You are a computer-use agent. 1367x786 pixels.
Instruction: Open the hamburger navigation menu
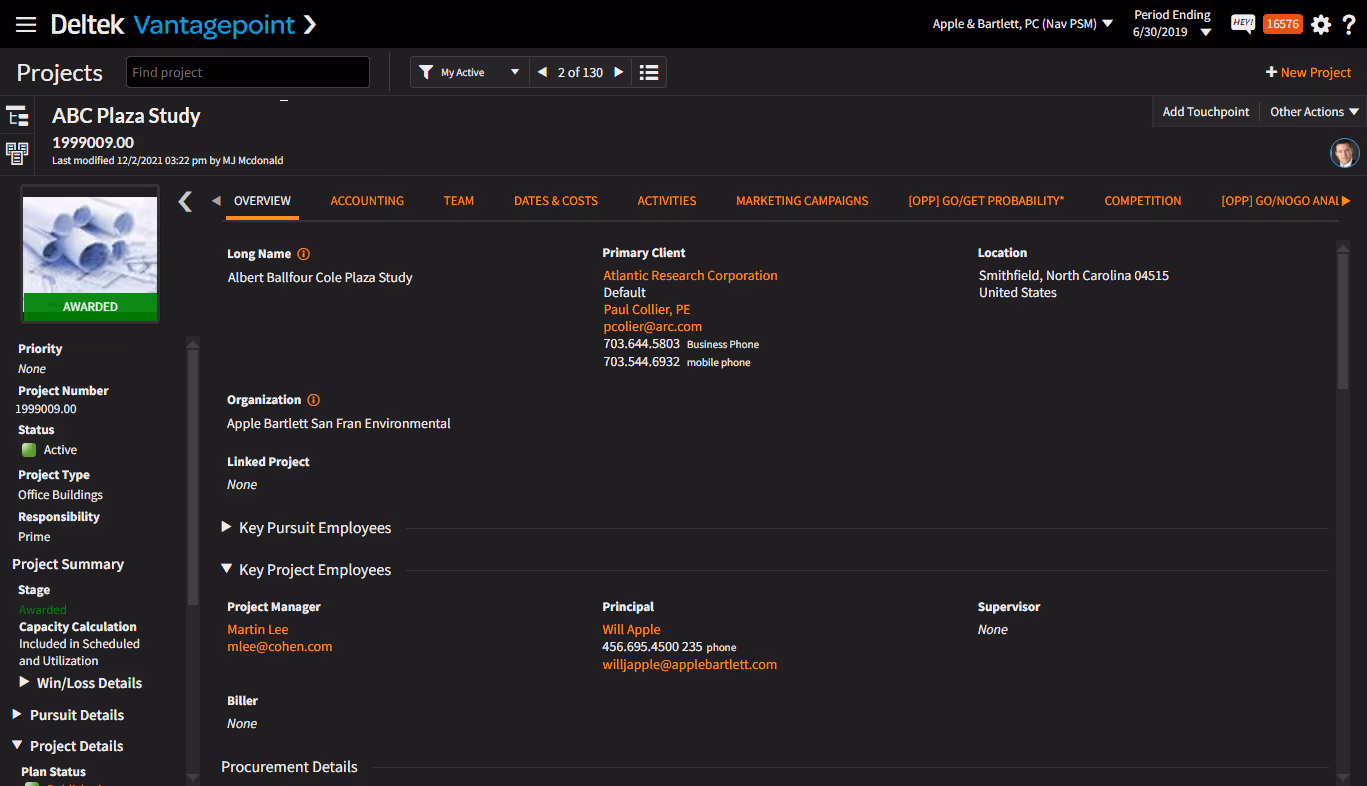tap(26, 24)
